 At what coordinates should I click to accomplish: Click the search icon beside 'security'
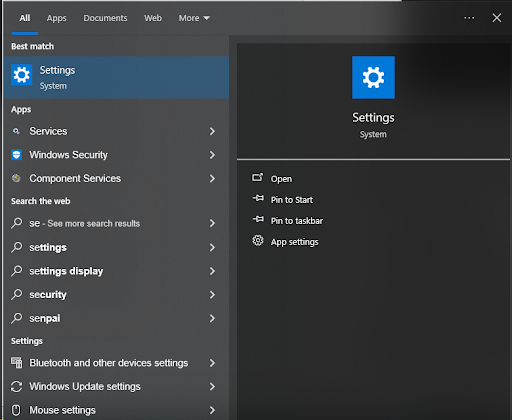[16, 295]
